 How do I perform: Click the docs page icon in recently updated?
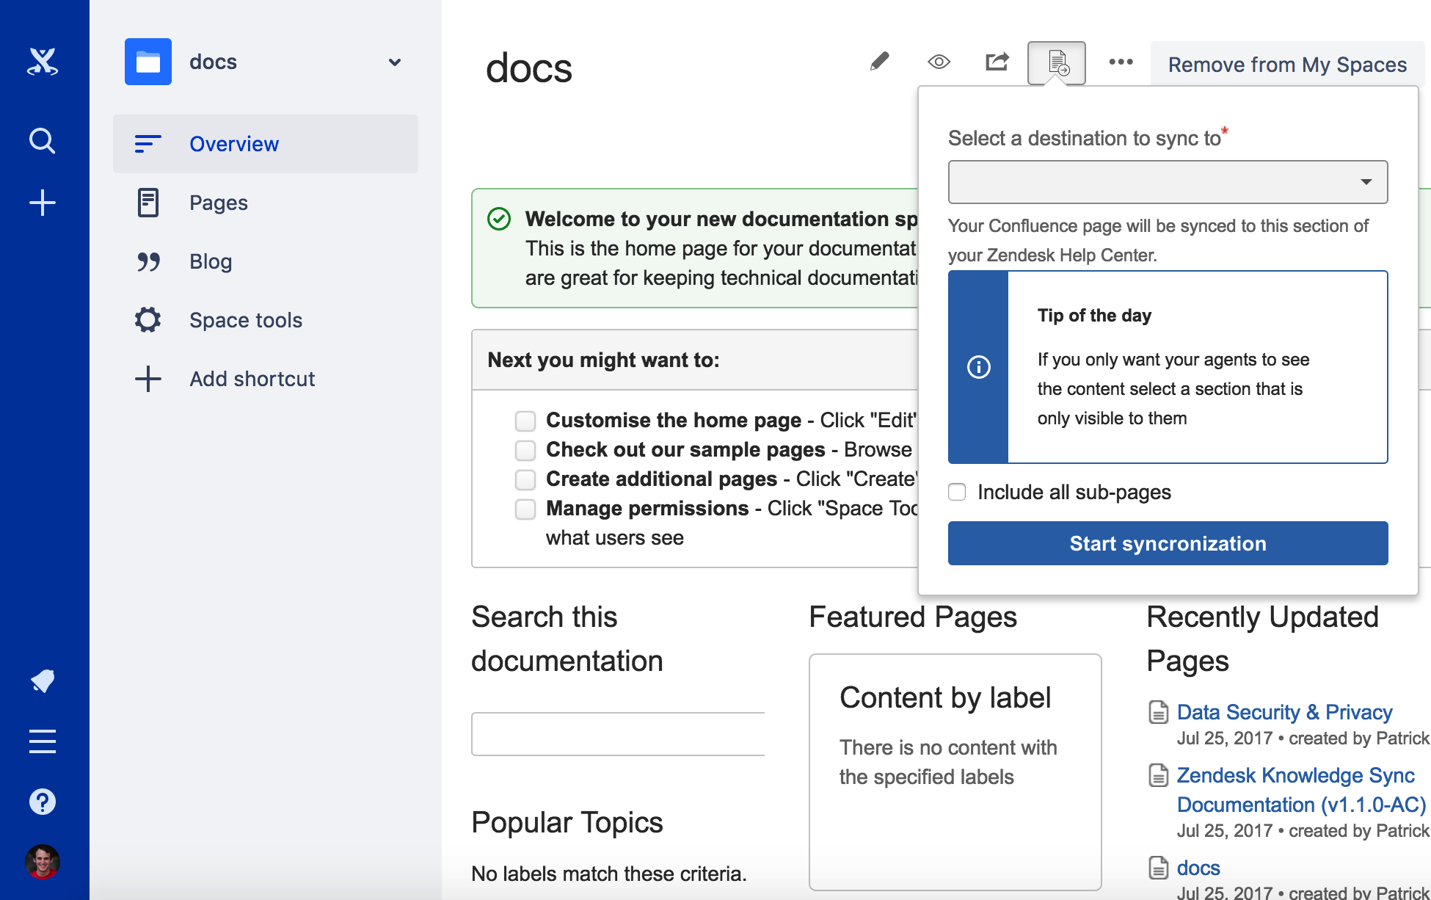1158,868
